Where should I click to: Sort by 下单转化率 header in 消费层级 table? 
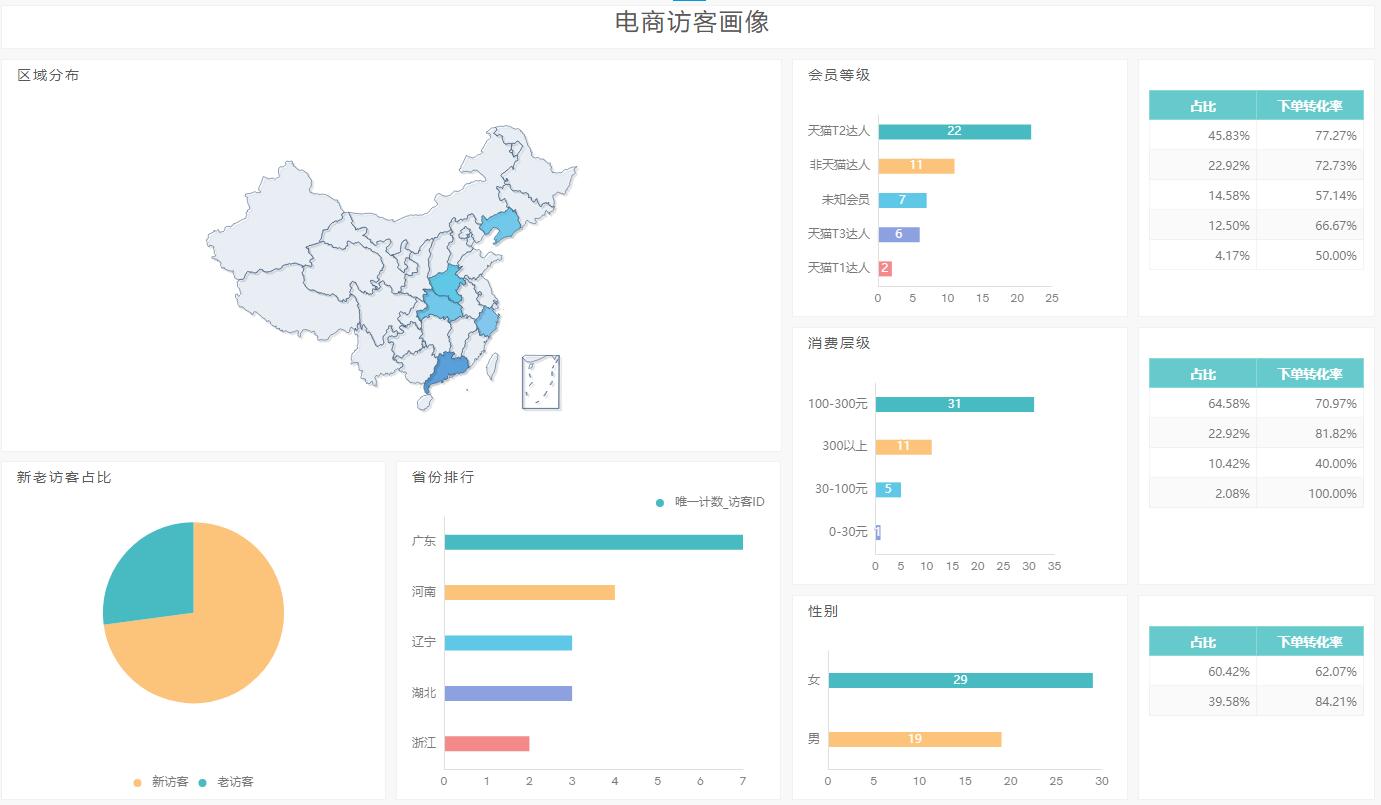click(x=1309, y=374)
